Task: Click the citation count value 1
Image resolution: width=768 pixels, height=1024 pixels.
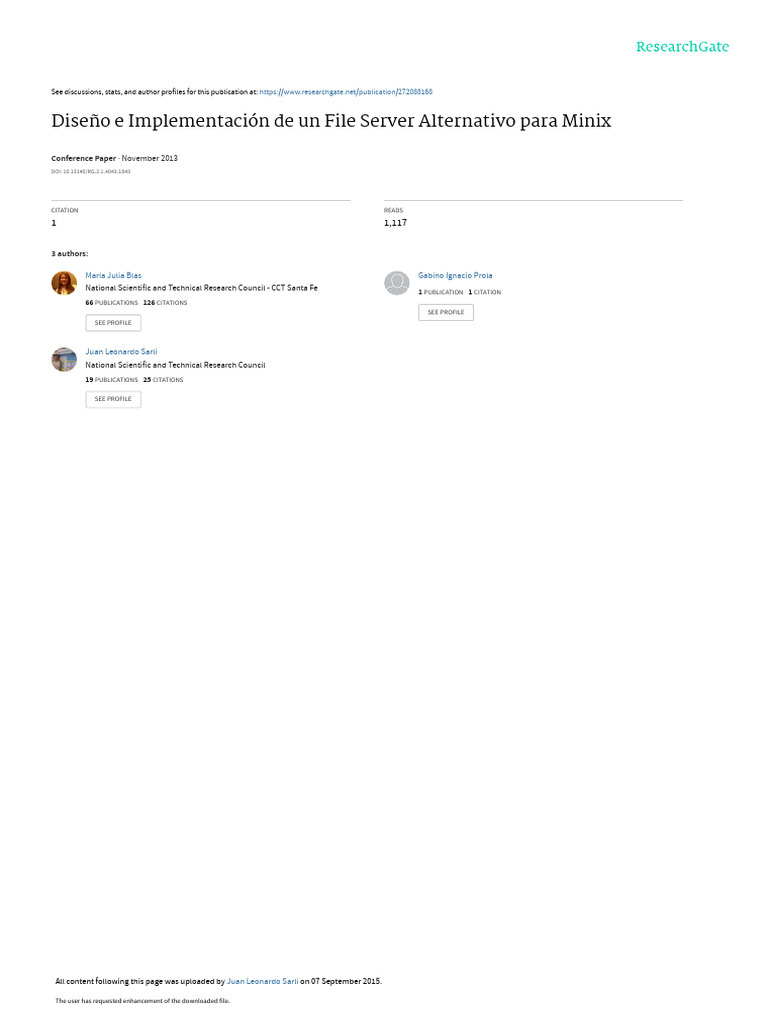Action: [x=54, y=223]
